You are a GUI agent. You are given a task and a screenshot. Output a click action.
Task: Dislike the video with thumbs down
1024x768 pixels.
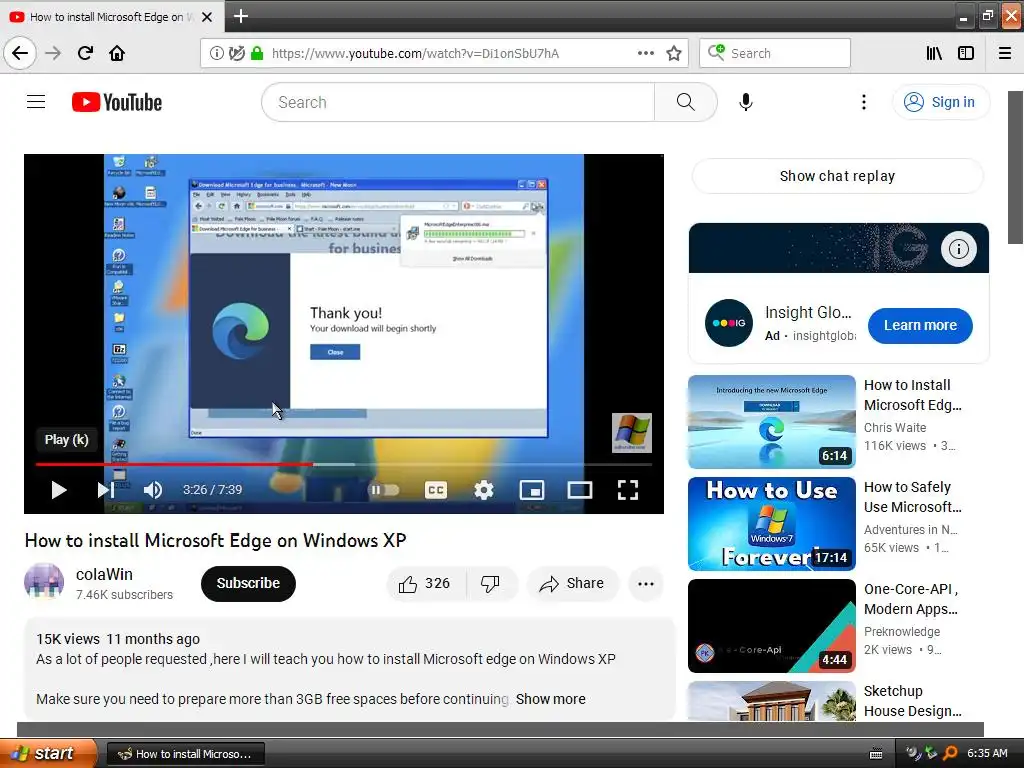pyautogui.click(x=490, y=583)
